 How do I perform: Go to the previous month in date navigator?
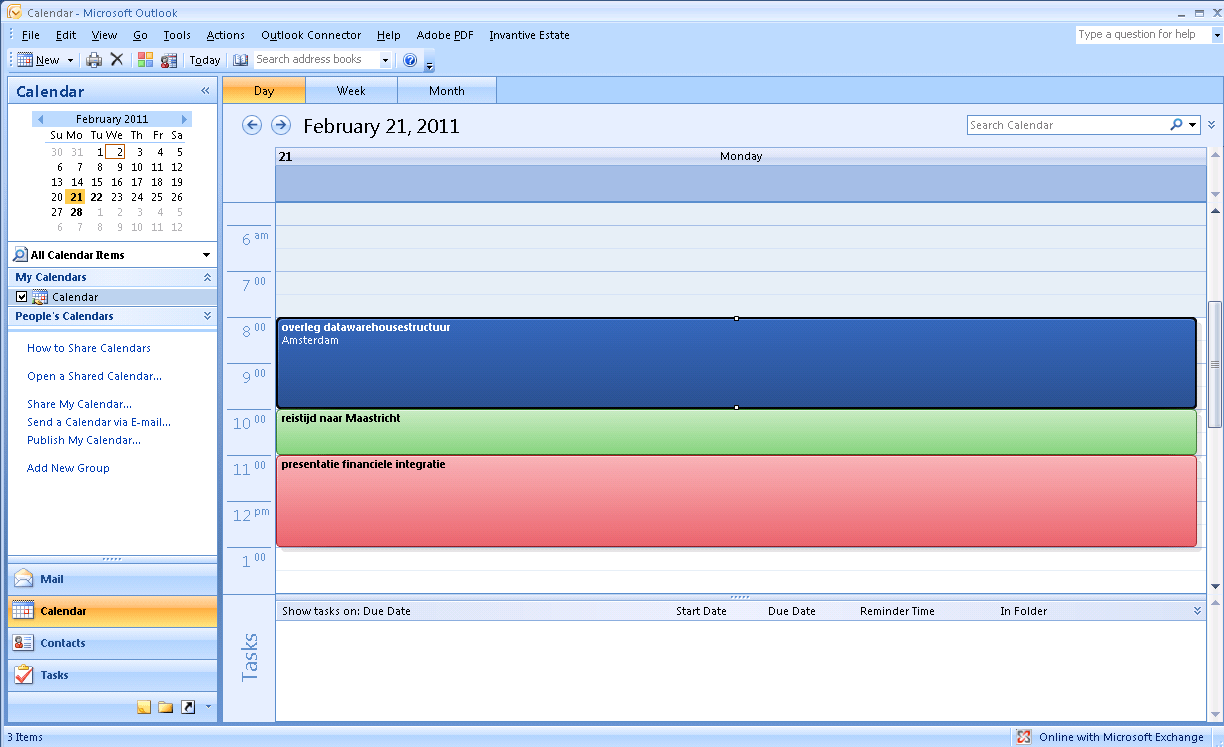coord(39,119)
